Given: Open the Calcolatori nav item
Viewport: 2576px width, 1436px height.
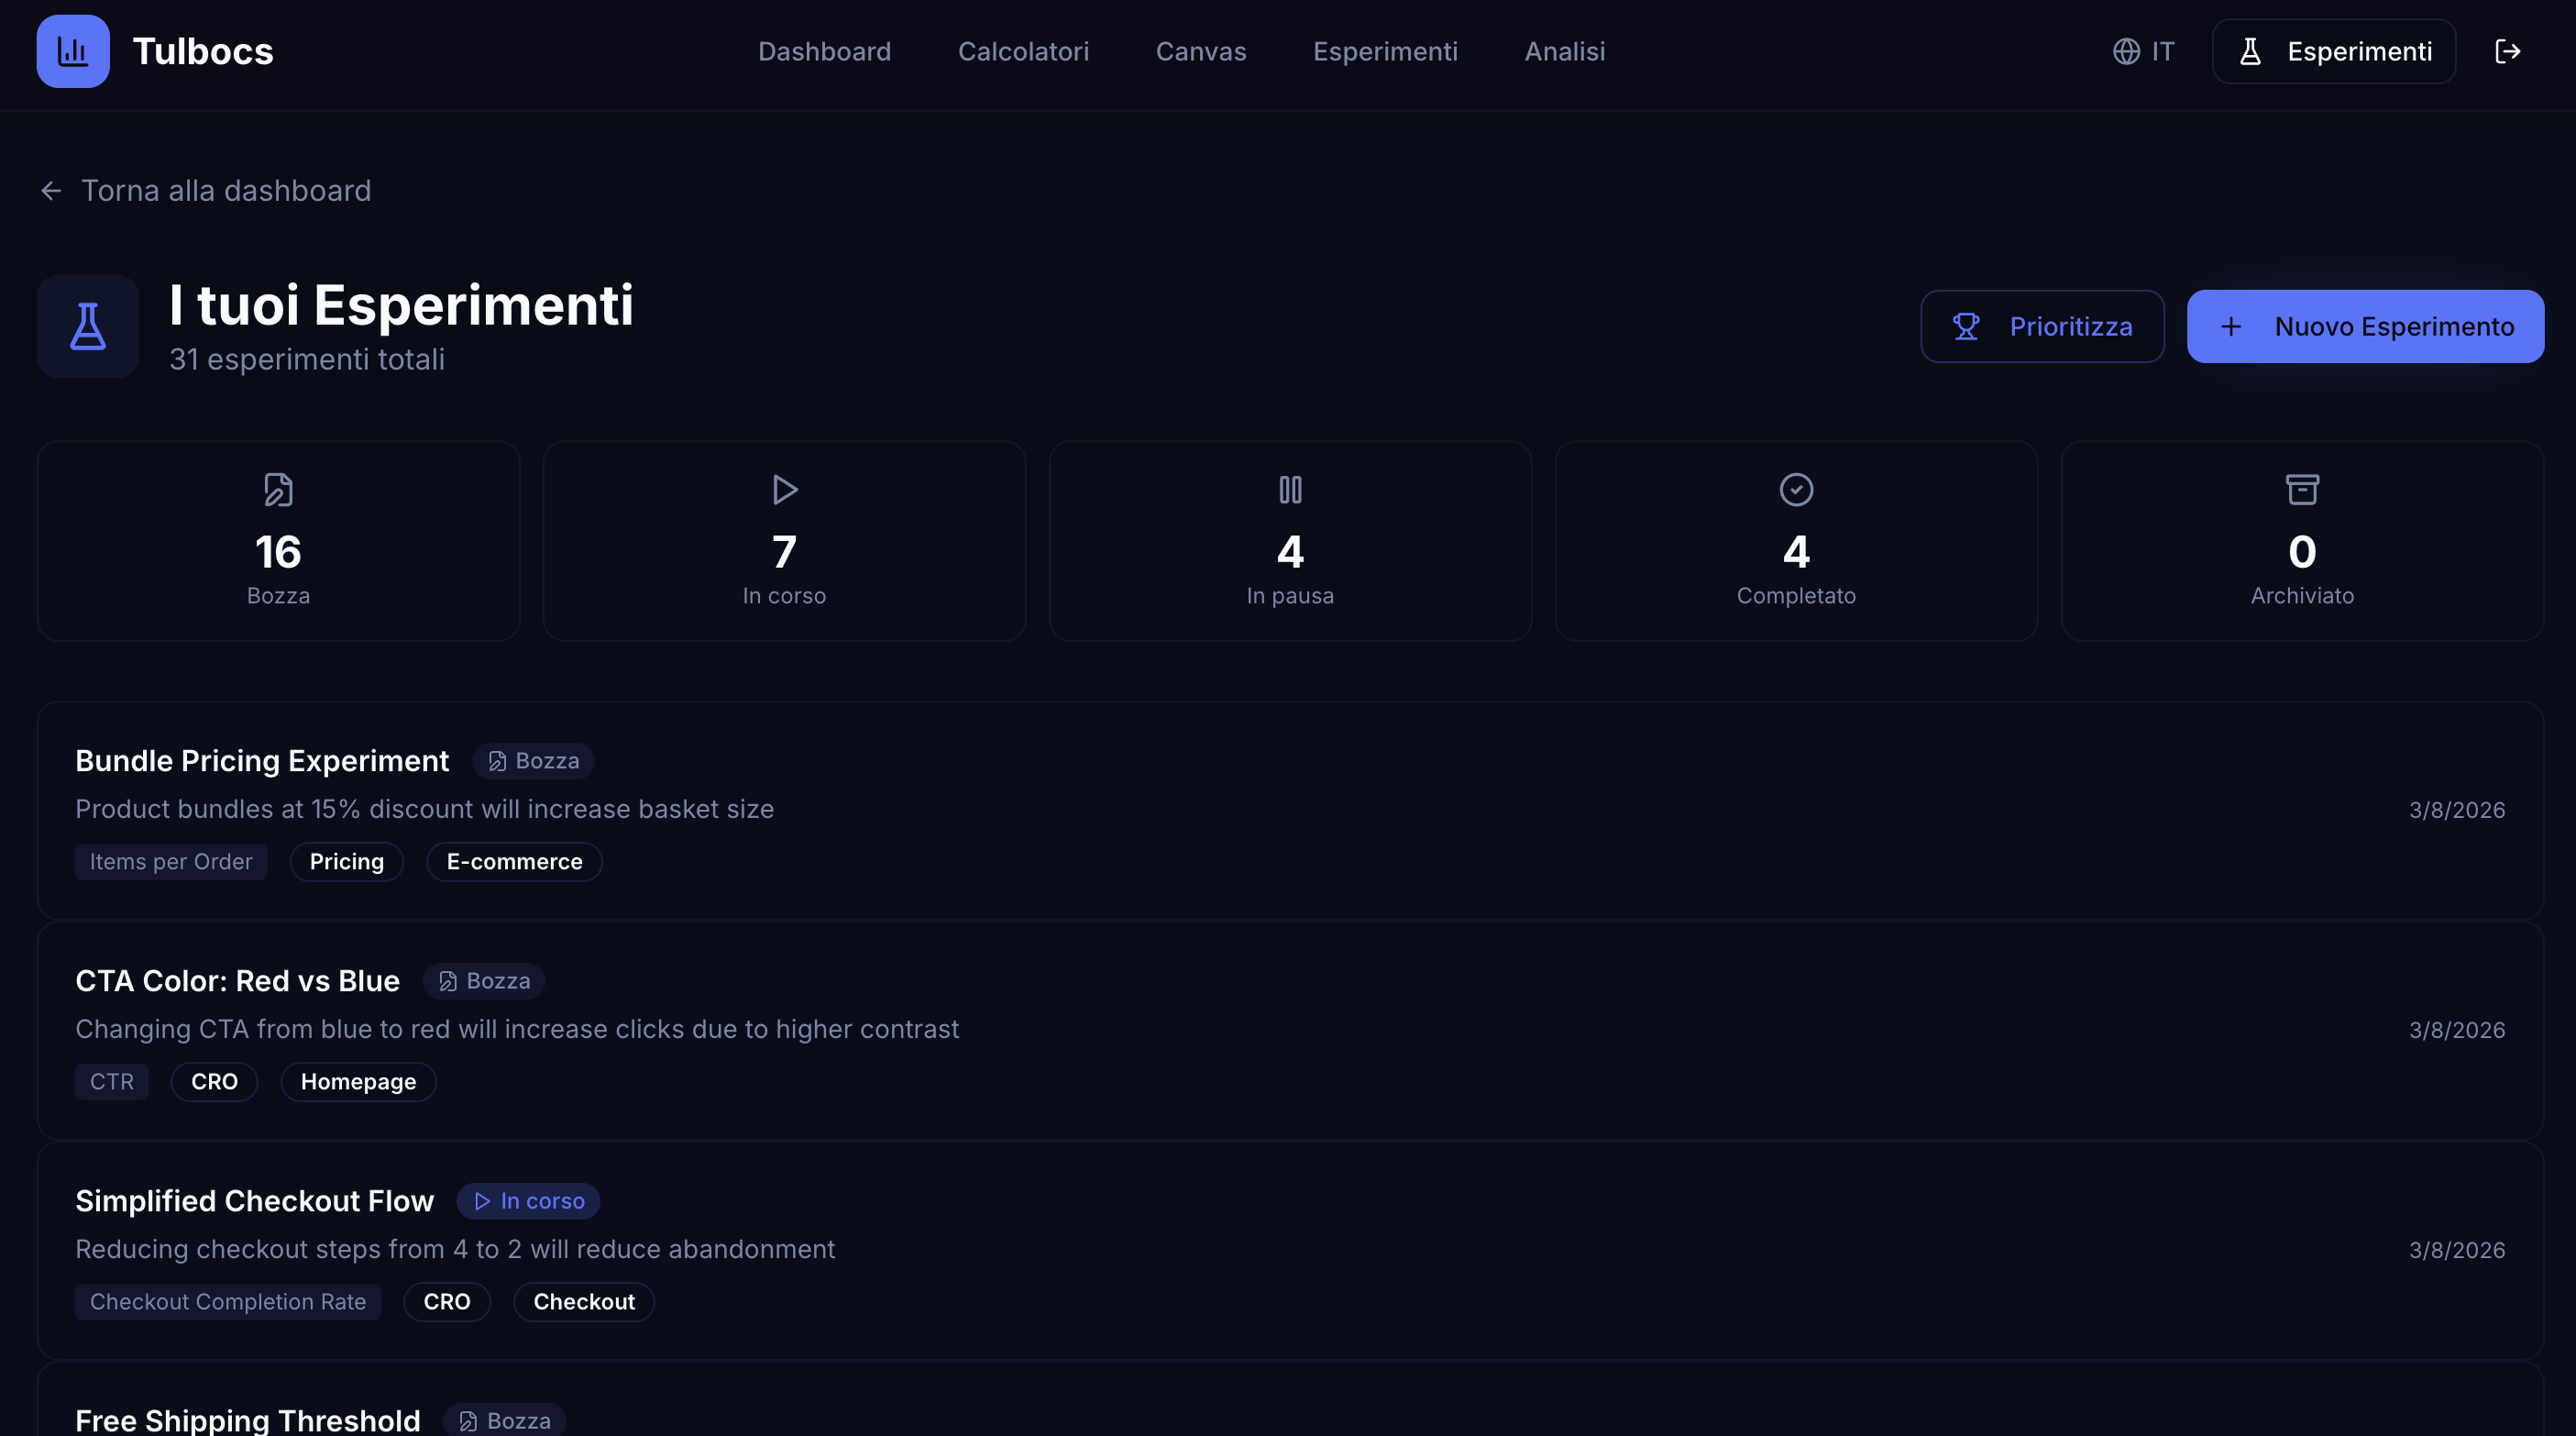Looking at the screenshot, I should (1023, 51).
